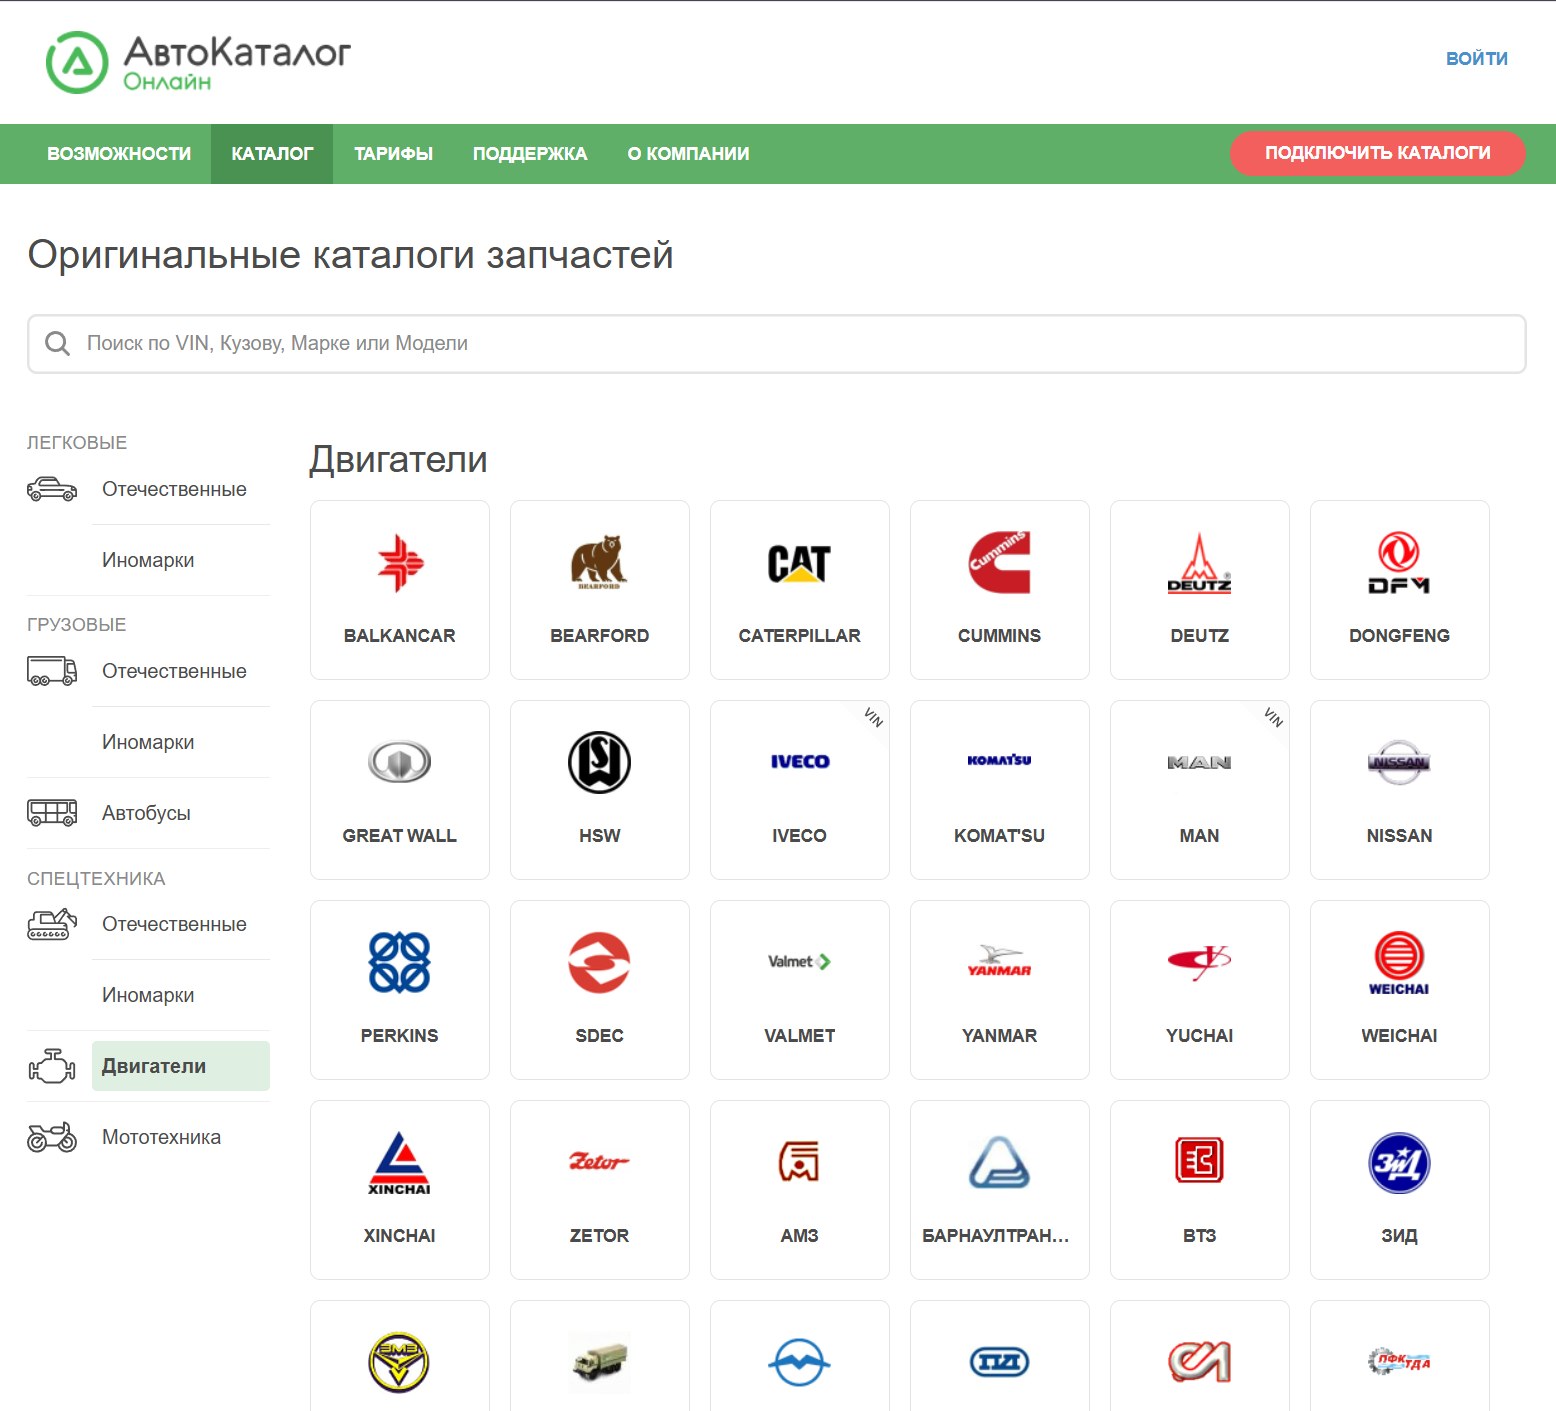1556x1411 pixels.
Task: Select the CAT Caterpillar logo
Action: 799,563
